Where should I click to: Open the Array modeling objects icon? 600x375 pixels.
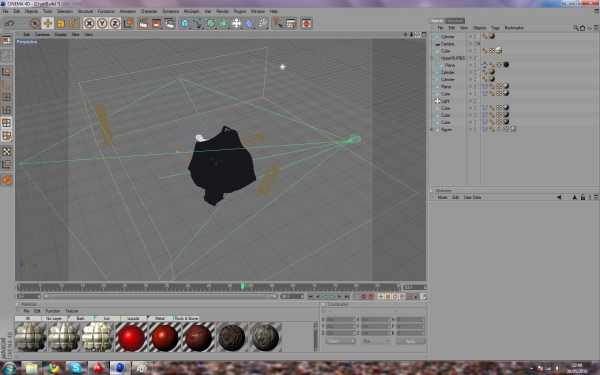click(223, 24)
